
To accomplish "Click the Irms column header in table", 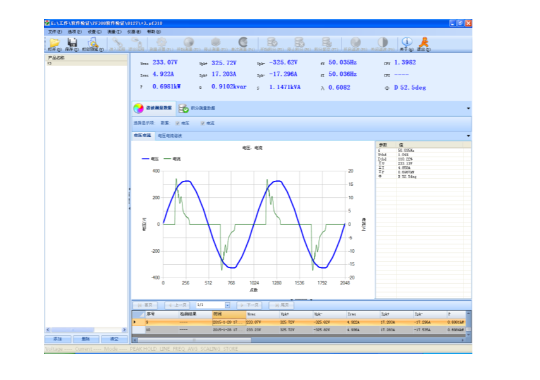I will point(363,314).
